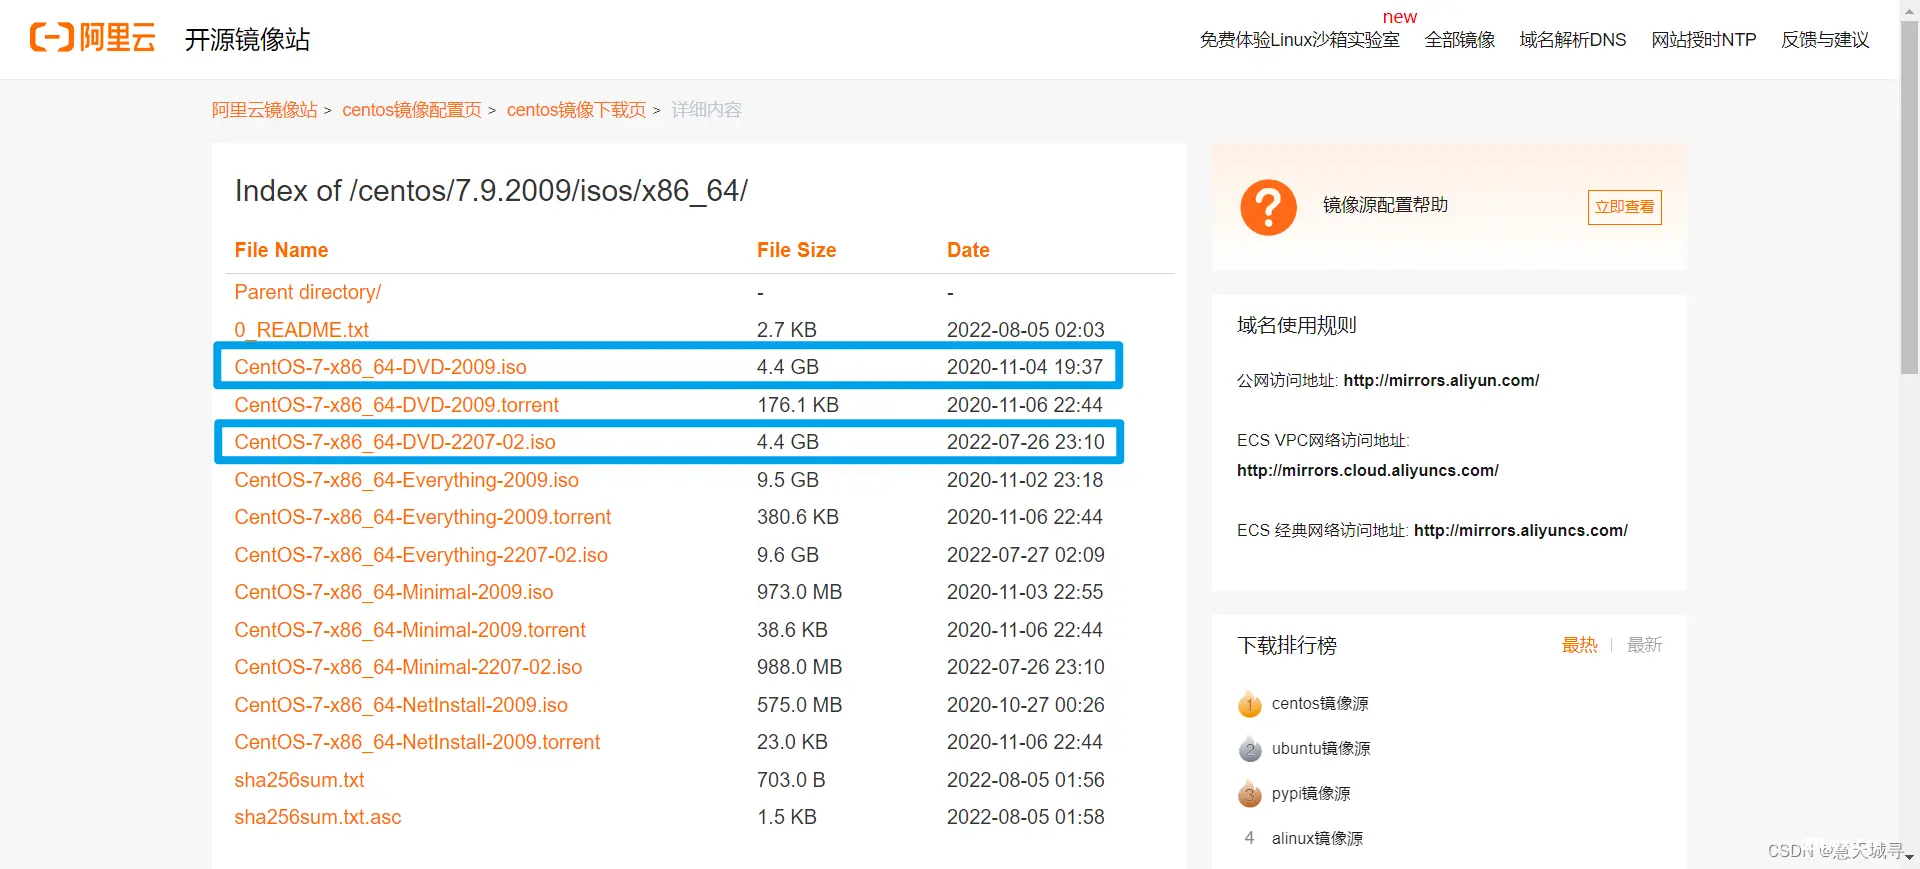This screenshot has width=1920, height=869.
Task: Download CentOS-7-x86_64-Minimal-2207-02.iso
Action: (x=408, y=667)
